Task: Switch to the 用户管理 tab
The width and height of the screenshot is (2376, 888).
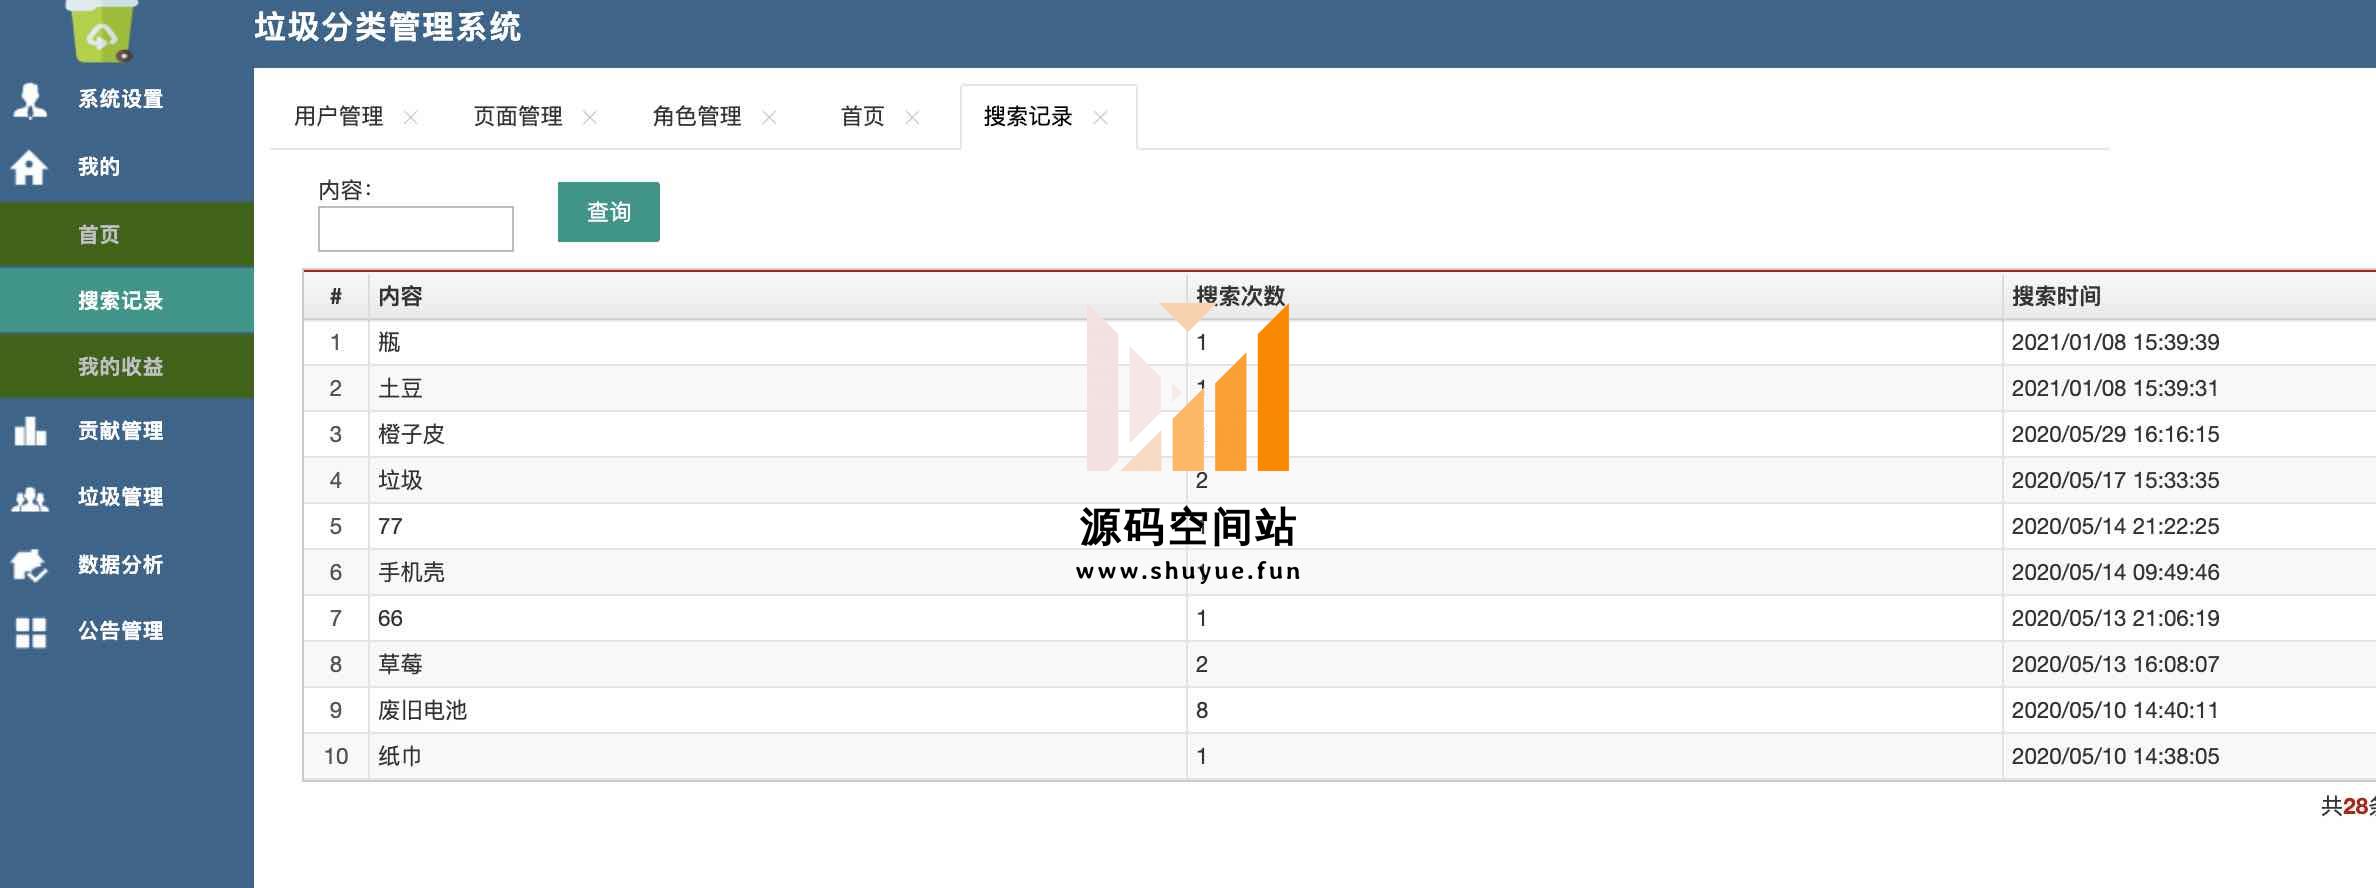Action: tap(339, 117)
